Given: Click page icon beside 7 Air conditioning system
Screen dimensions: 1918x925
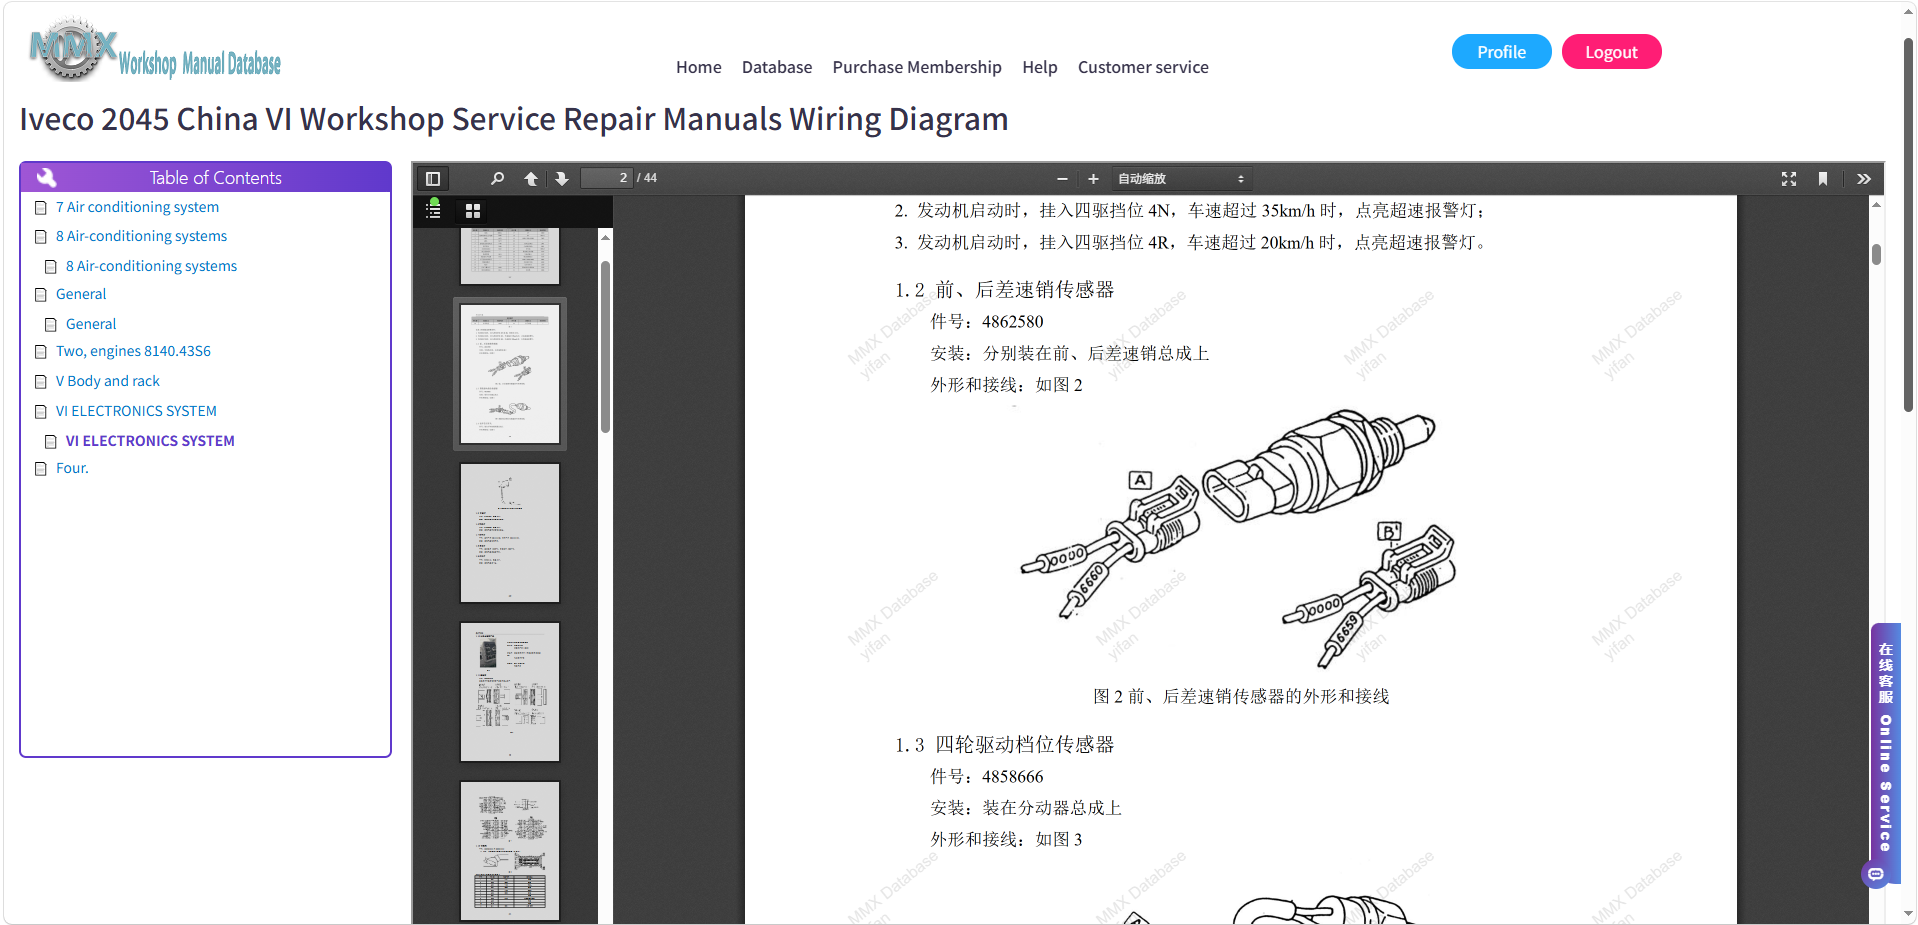Looking at the screenshot, I should (41, 208).
